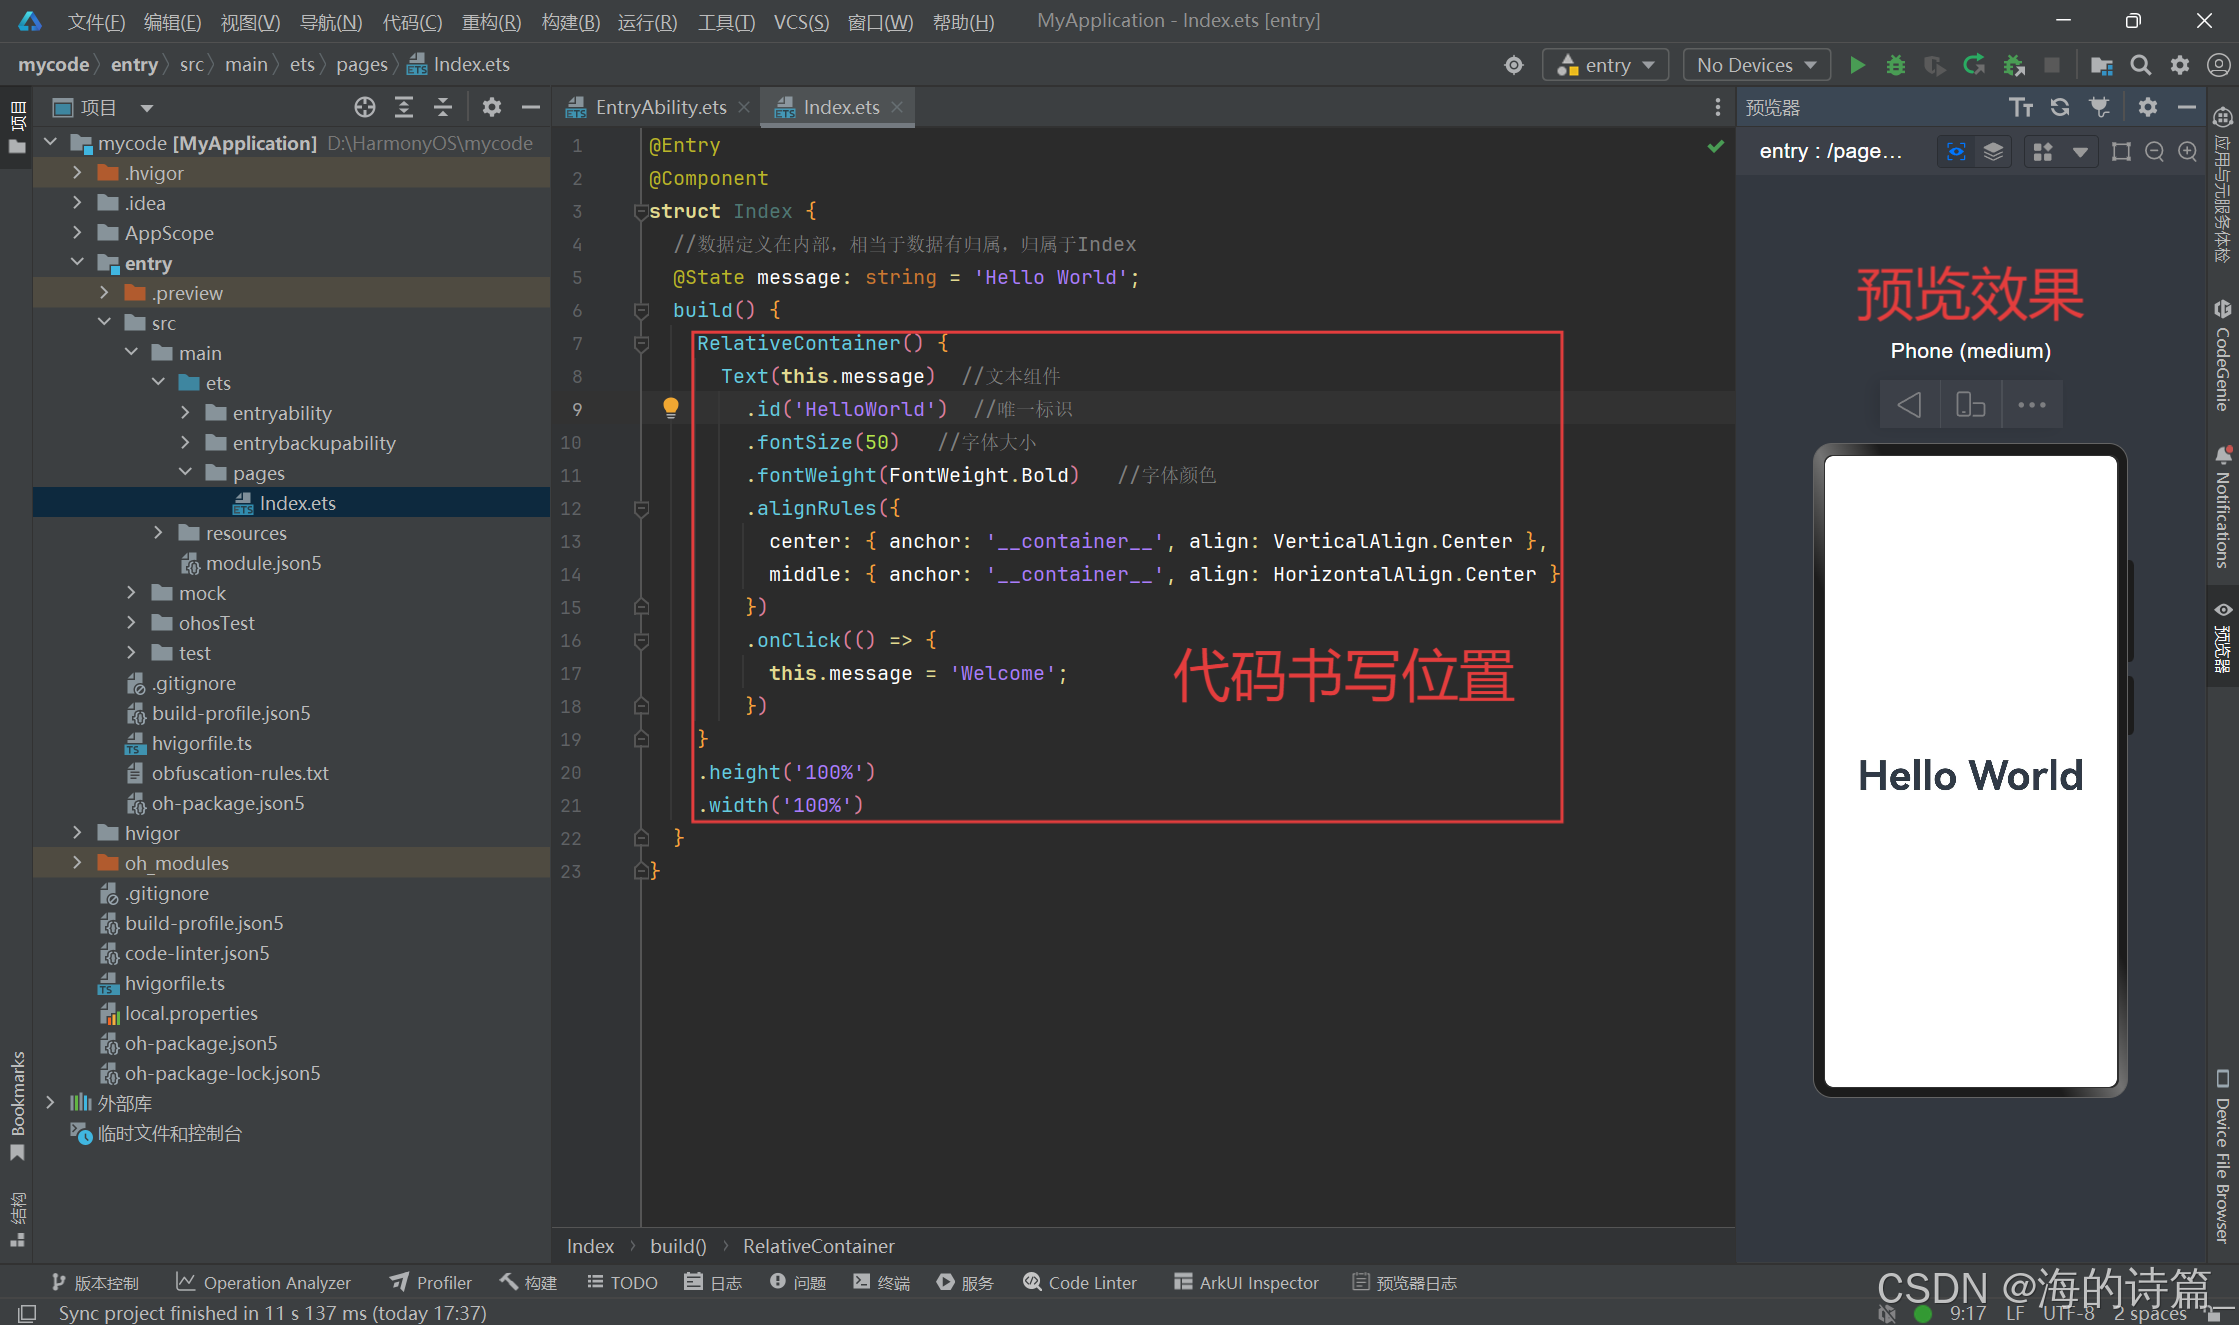
Task: Click the green Run button
Action: [1857, 65]
